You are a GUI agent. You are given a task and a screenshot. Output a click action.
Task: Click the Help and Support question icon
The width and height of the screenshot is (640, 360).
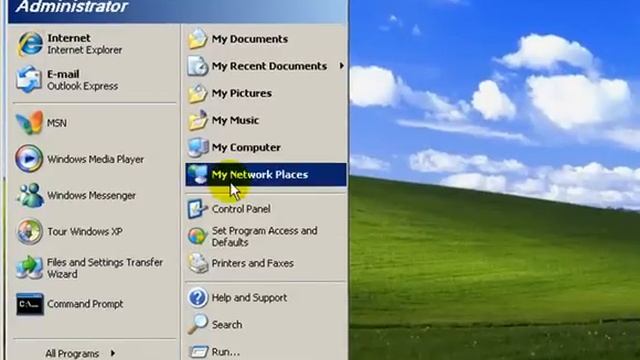point(198,298)
